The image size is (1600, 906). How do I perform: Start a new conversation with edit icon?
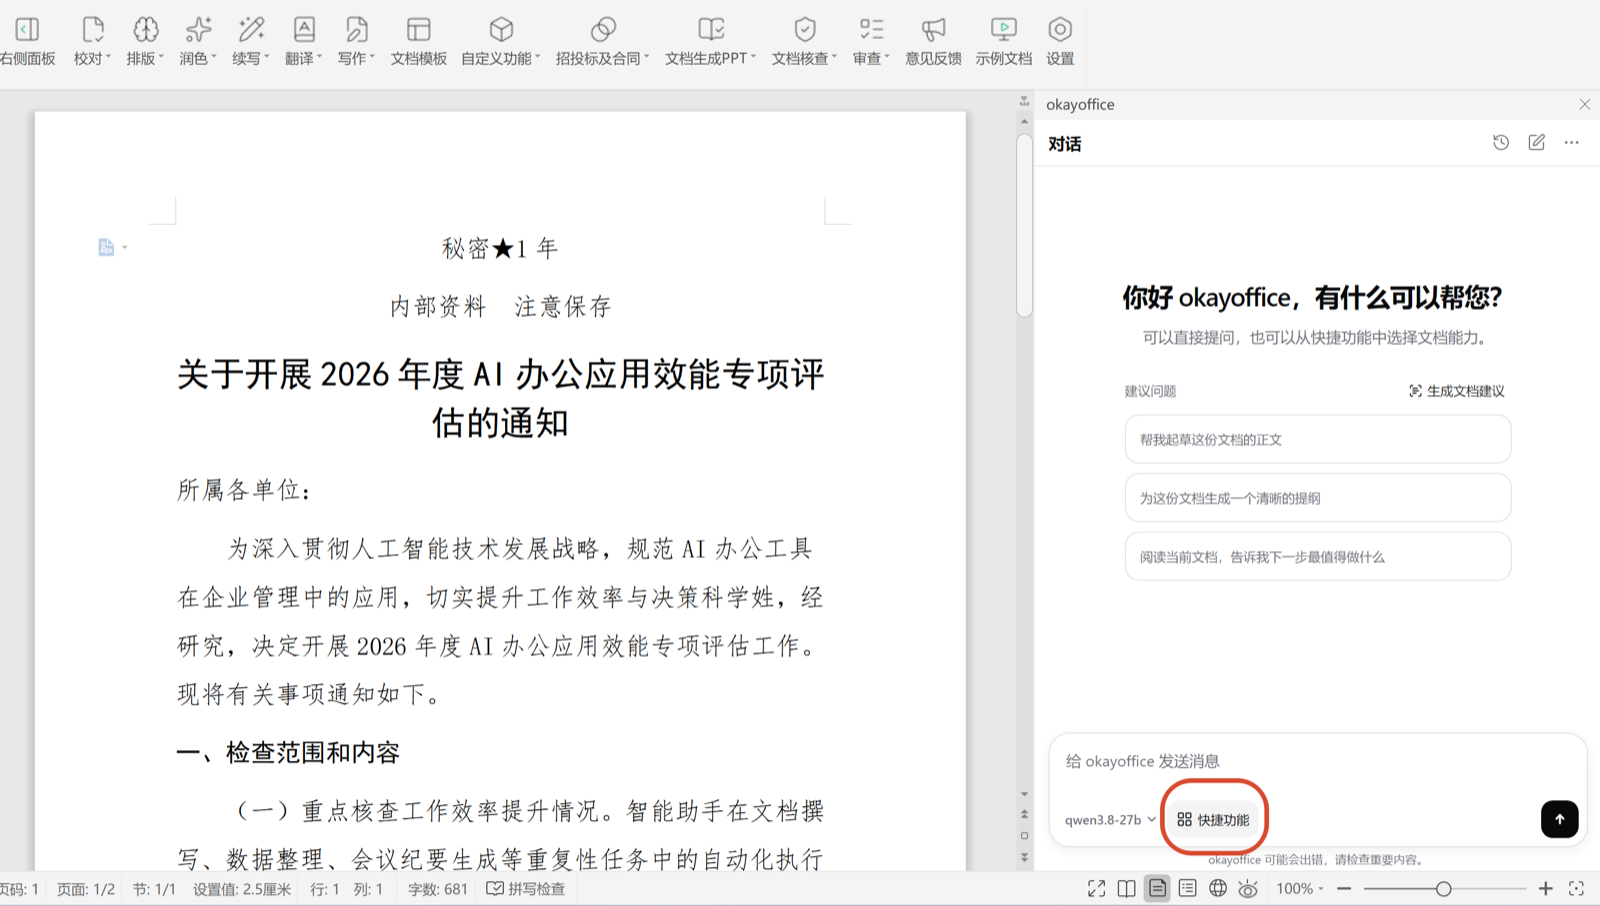[1537, 143]
